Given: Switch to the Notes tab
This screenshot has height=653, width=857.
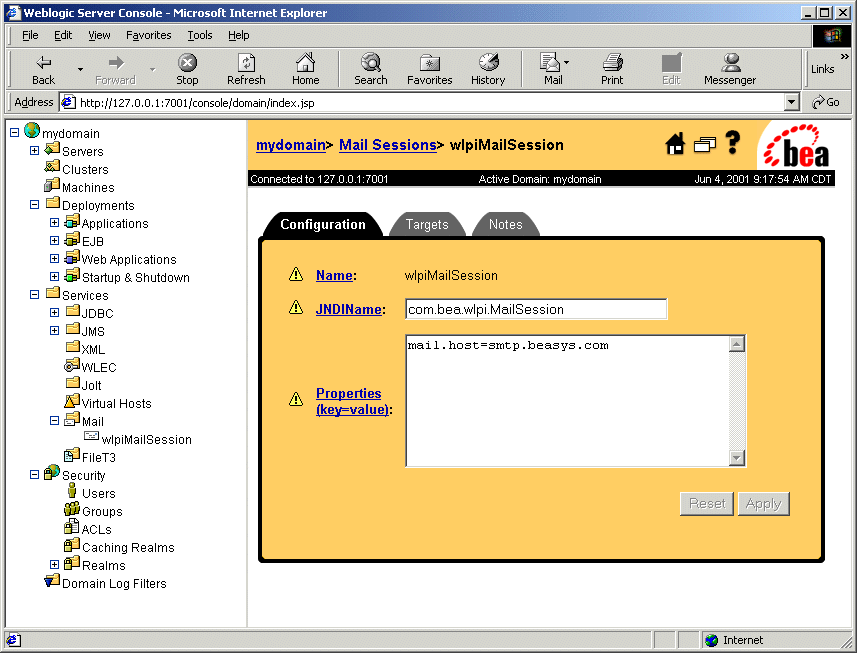Looking at the screenshot, I should click(506, 225).
